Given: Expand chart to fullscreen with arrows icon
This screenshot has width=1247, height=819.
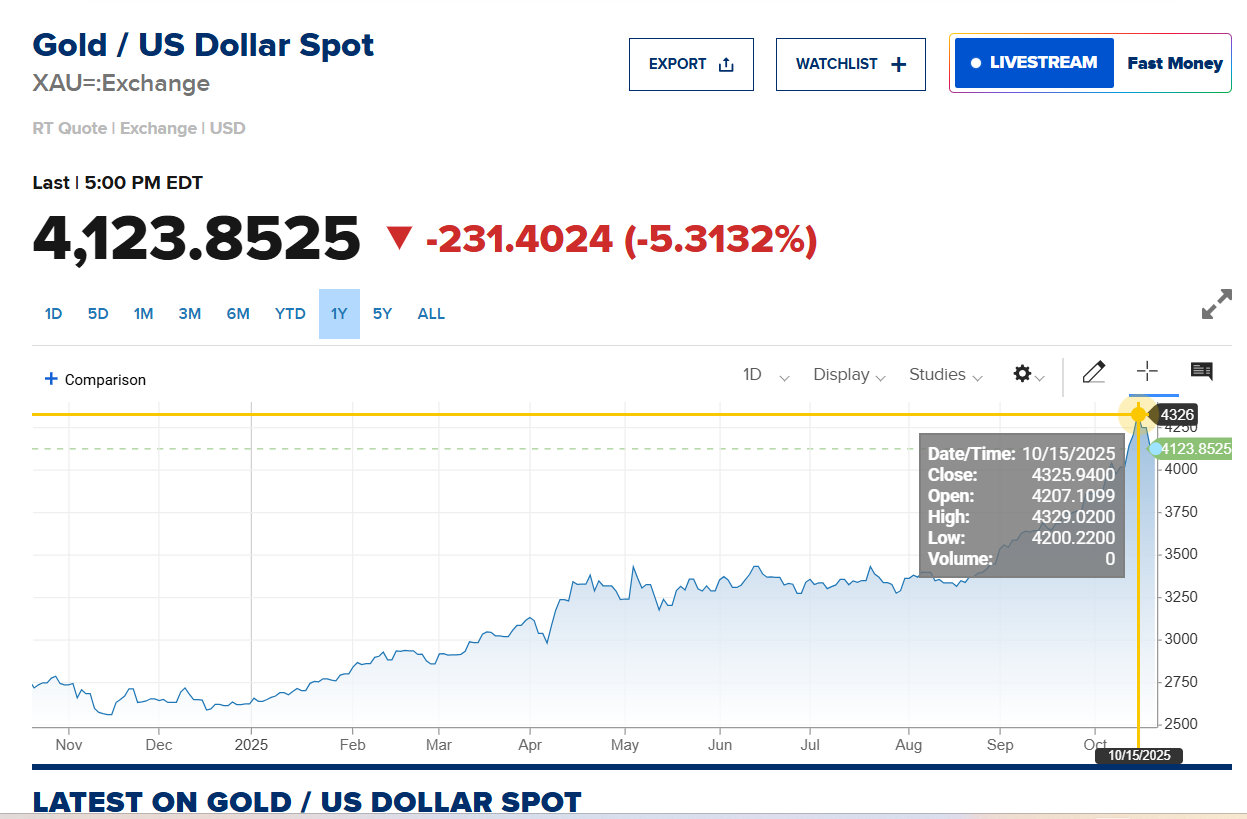Looking at the screenshot, I should coord(1216,305).
